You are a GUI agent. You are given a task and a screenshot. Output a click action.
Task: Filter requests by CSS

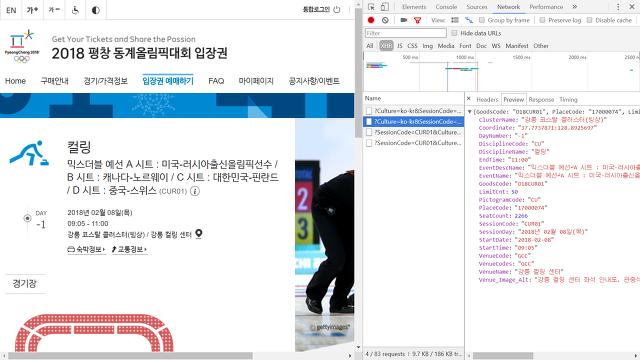(412, 46)
